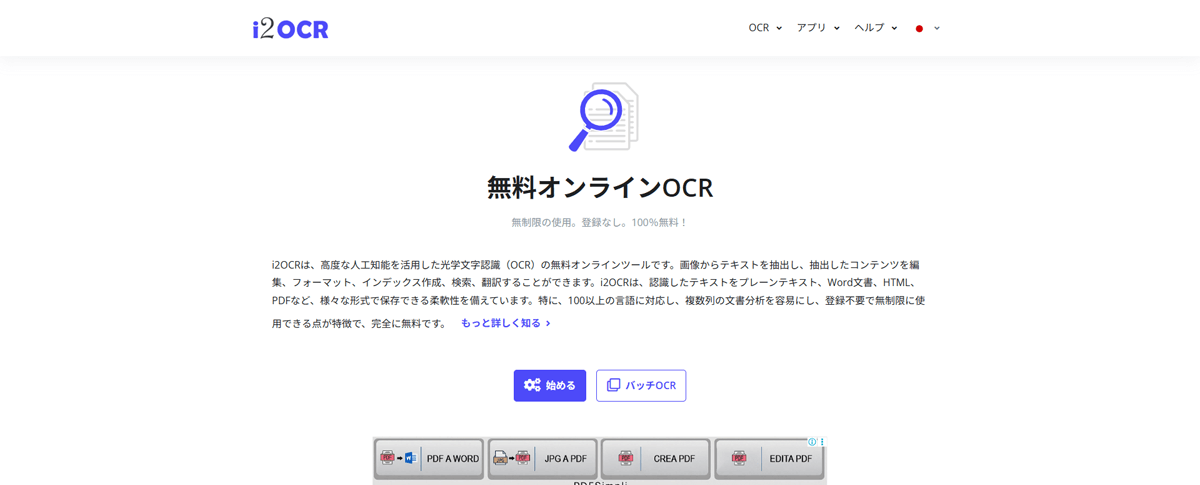This screenshot has height=485, width=1200.
Task: Follow the もっと詳しく知る link
Action: click(x=500, y=323)
